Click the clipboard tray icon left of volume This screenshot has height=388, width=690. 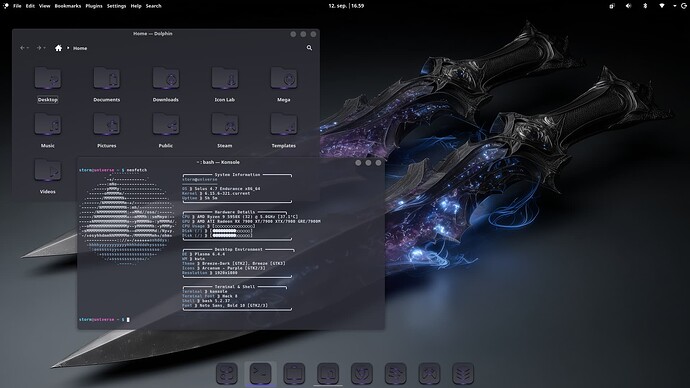point(612,6)
